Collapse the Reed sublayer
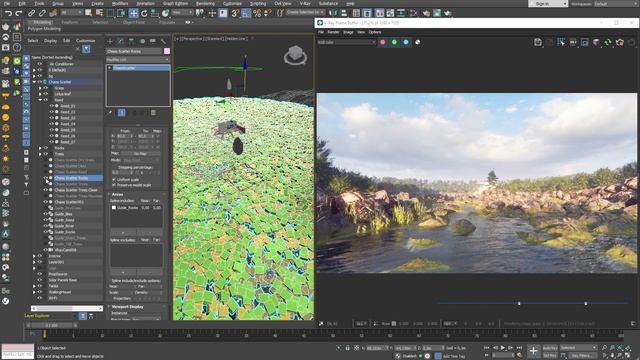 [x=40, y=100]
